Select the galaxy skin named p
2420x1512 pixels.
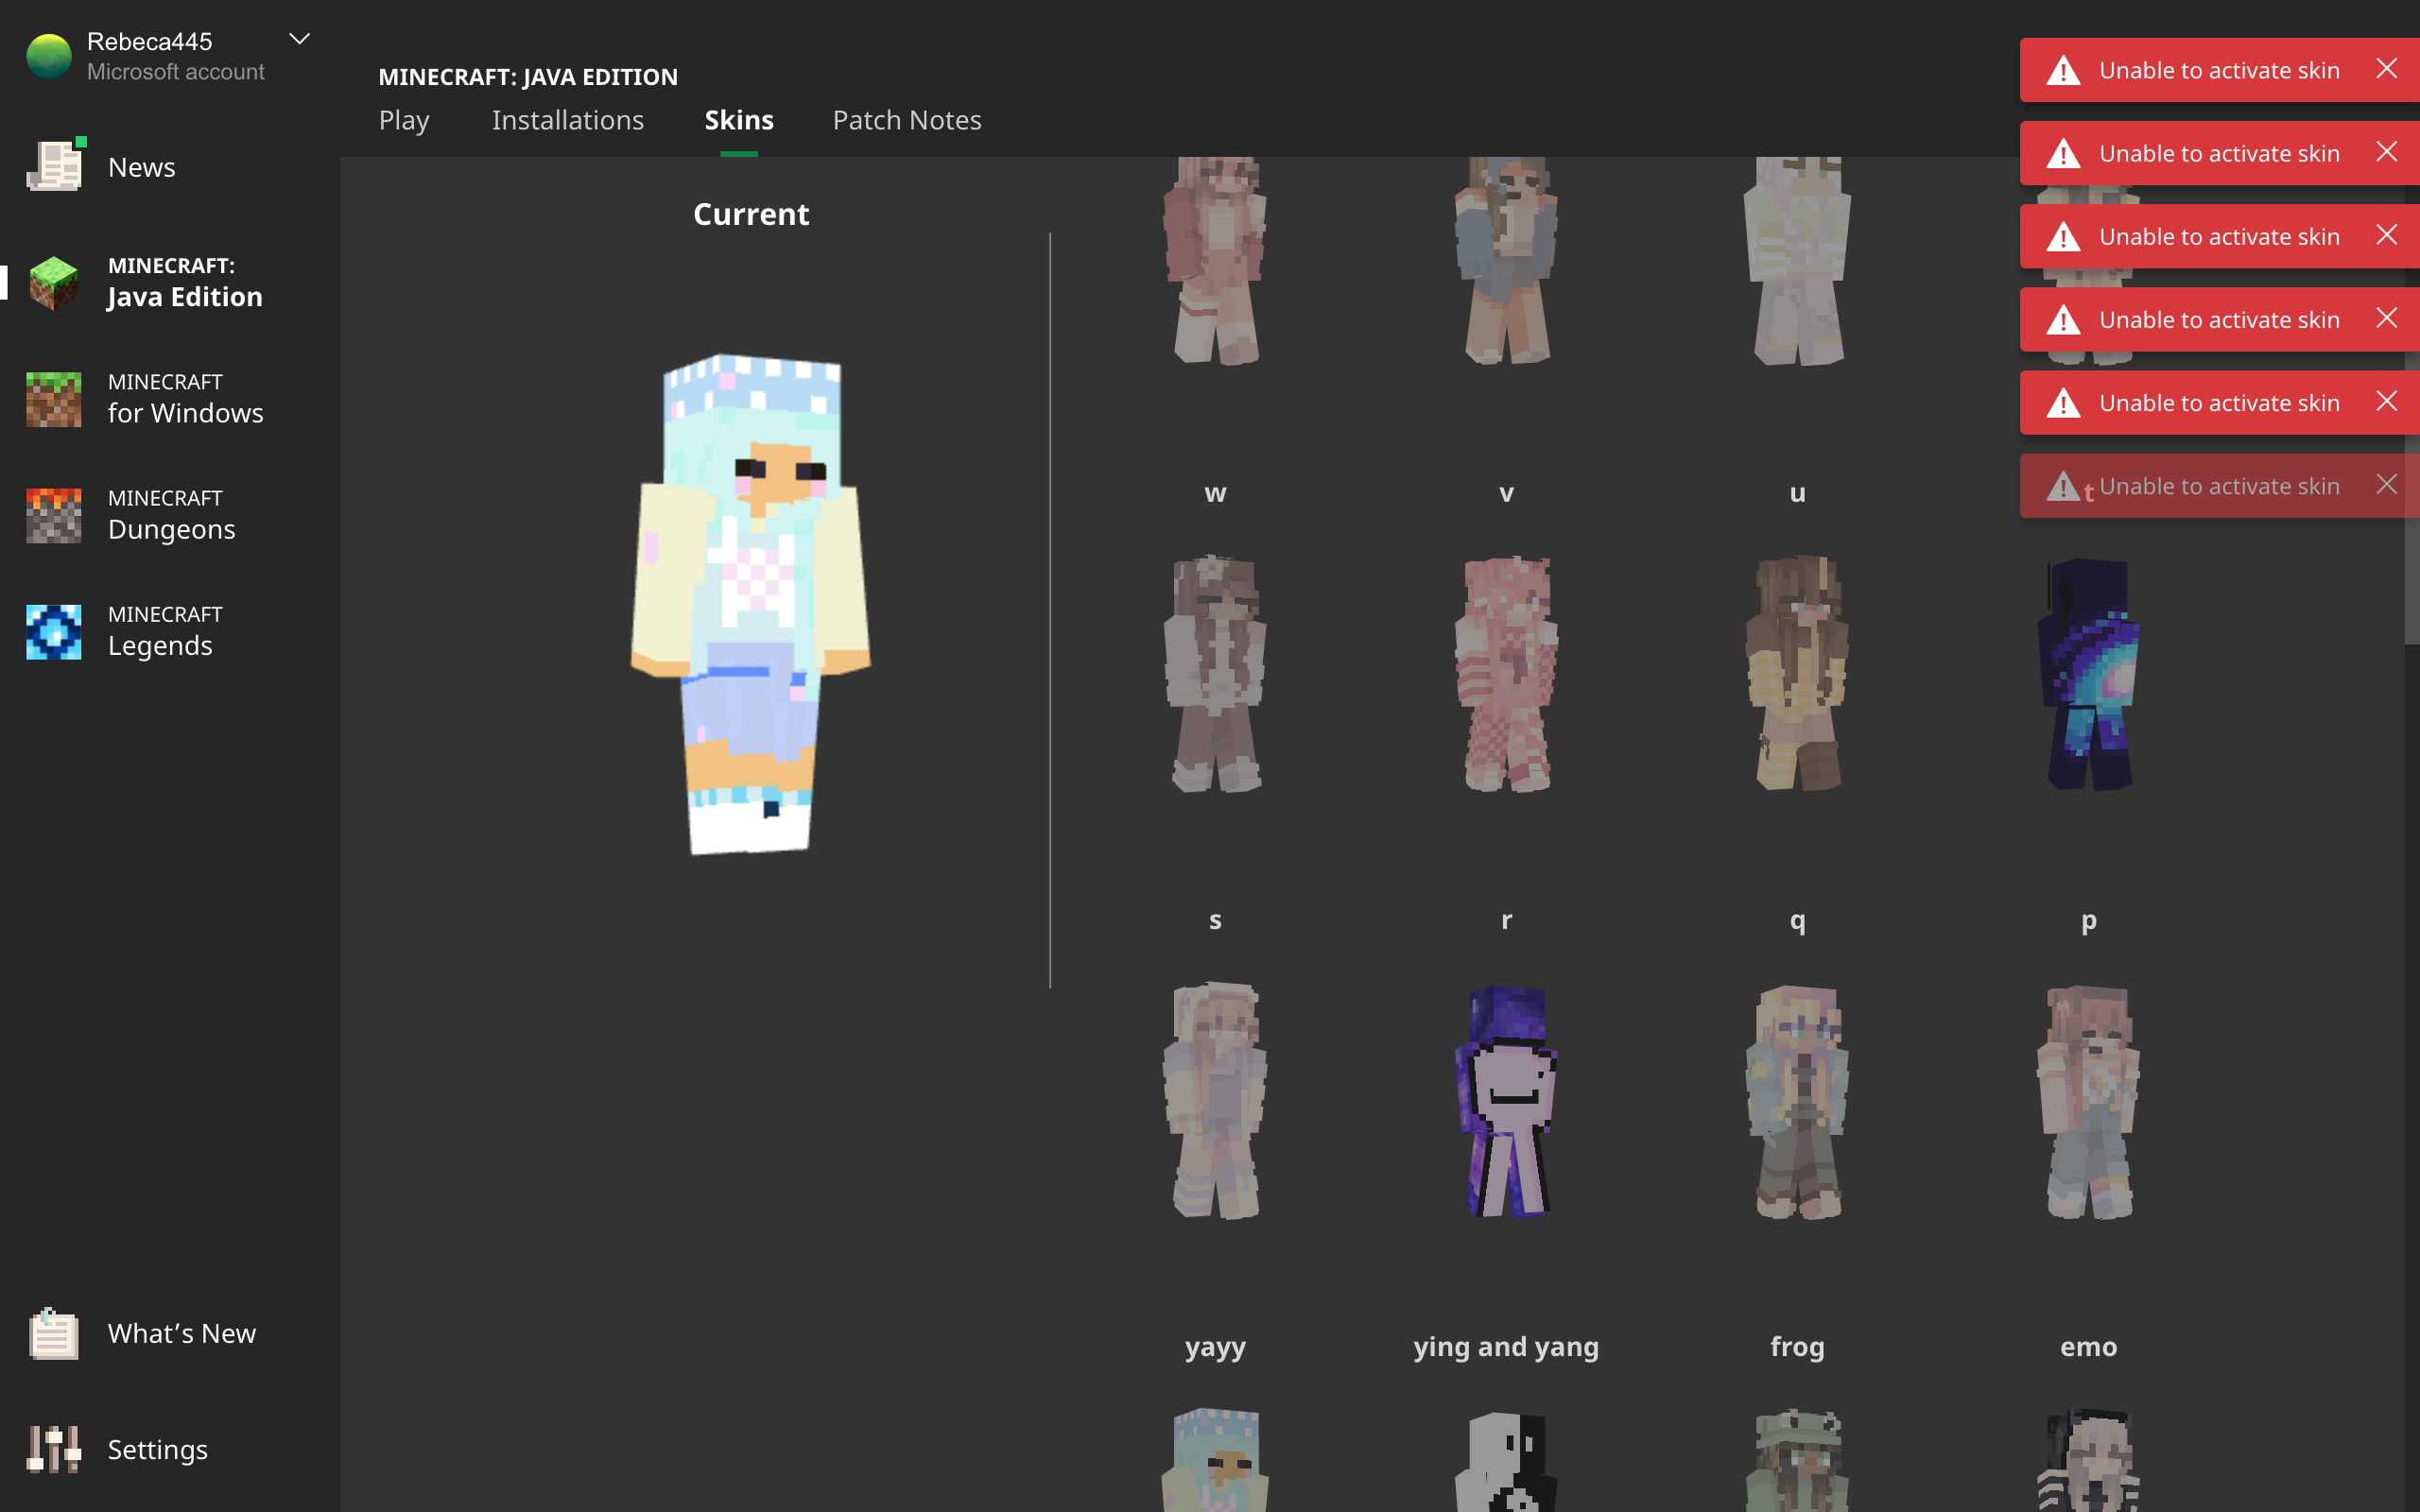[x=2088, y=673]
